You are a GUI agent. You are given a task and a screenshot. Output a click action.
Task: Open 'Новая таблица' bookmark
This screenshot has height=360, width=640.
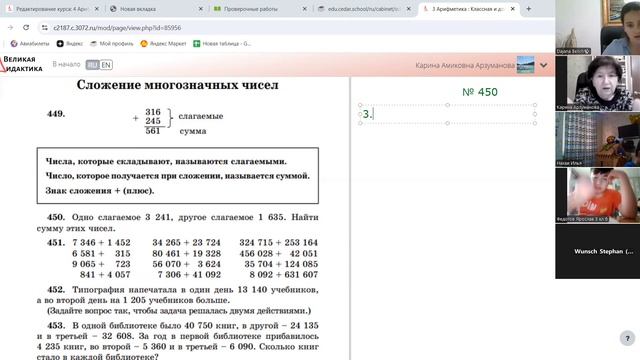(x=222, y=44)
